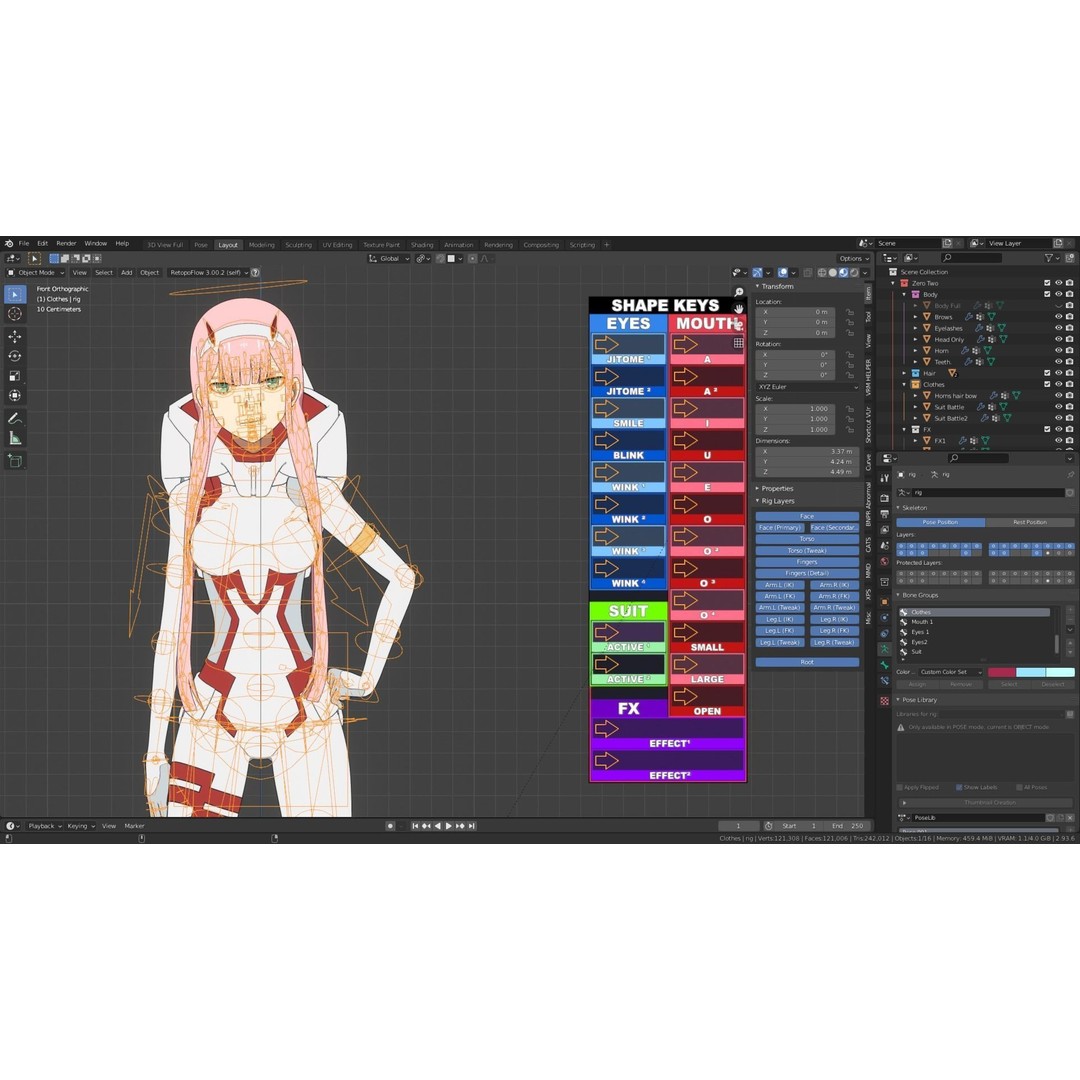Switch to the UV Editing workspace tab
This screenshot has width=1080, height=1080.
coord(338,245)
